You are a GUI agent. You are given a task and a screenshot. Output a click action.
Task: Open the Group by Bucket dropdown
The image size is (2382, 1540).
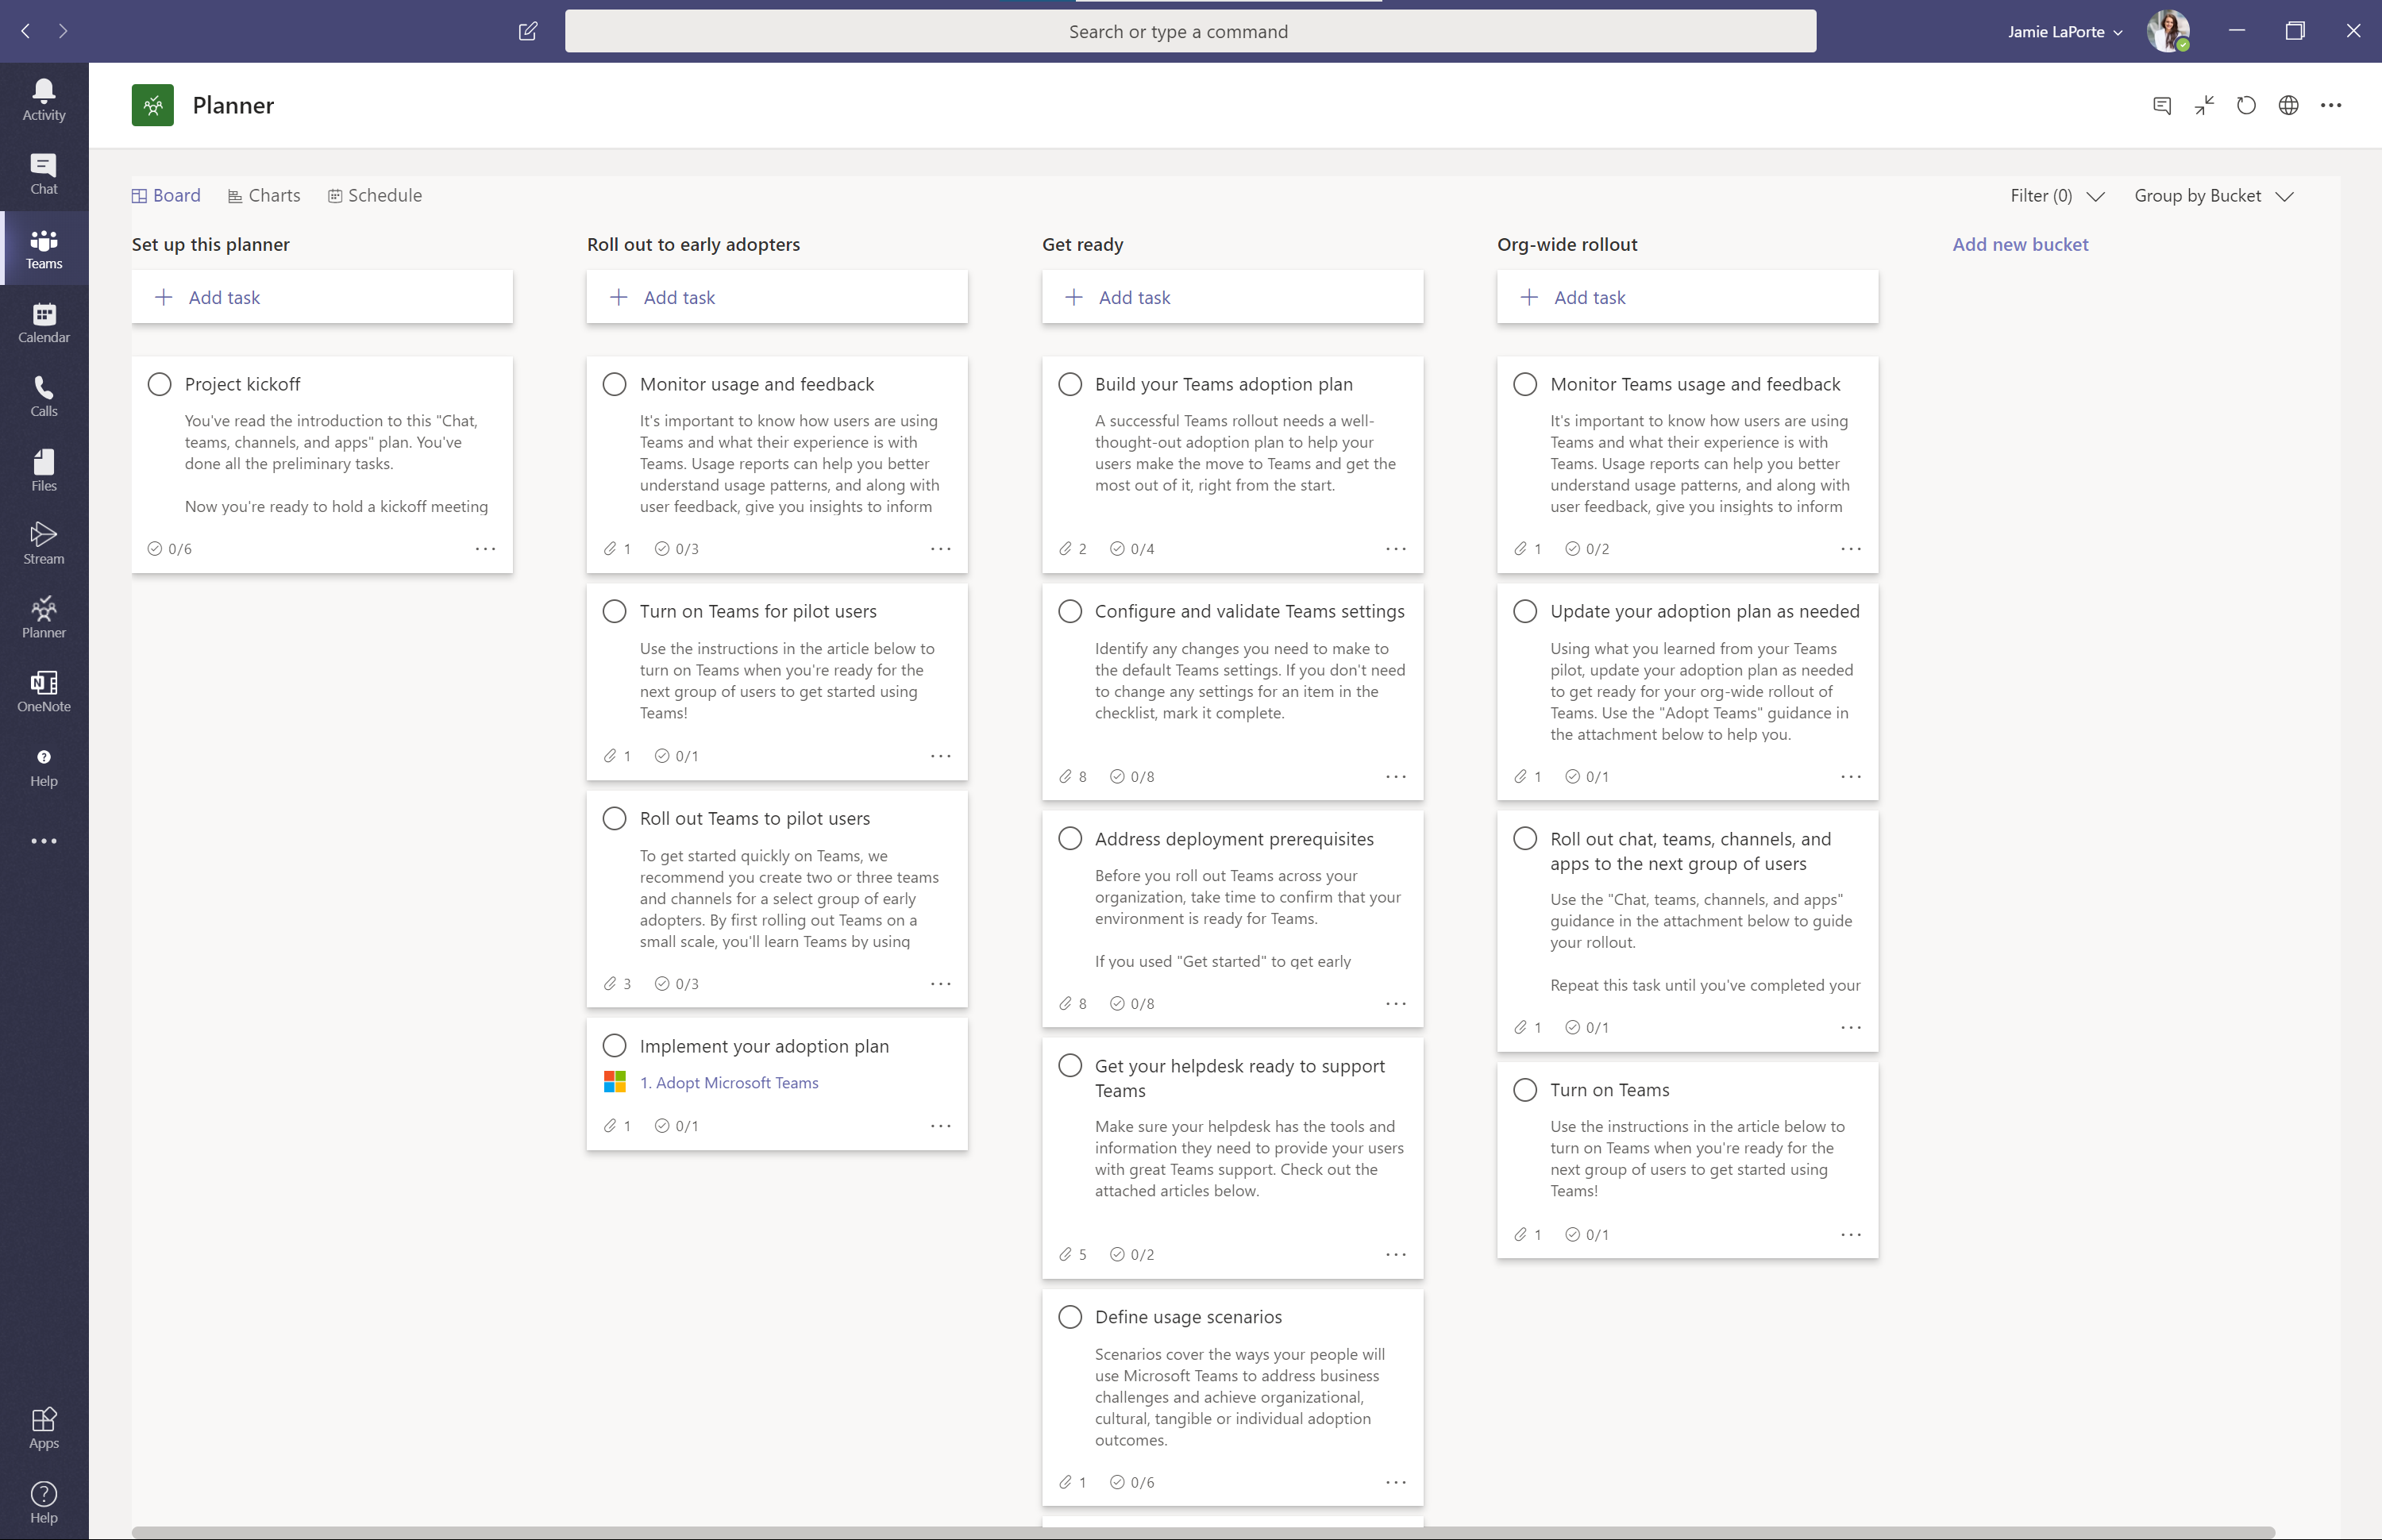point(2213,196)
